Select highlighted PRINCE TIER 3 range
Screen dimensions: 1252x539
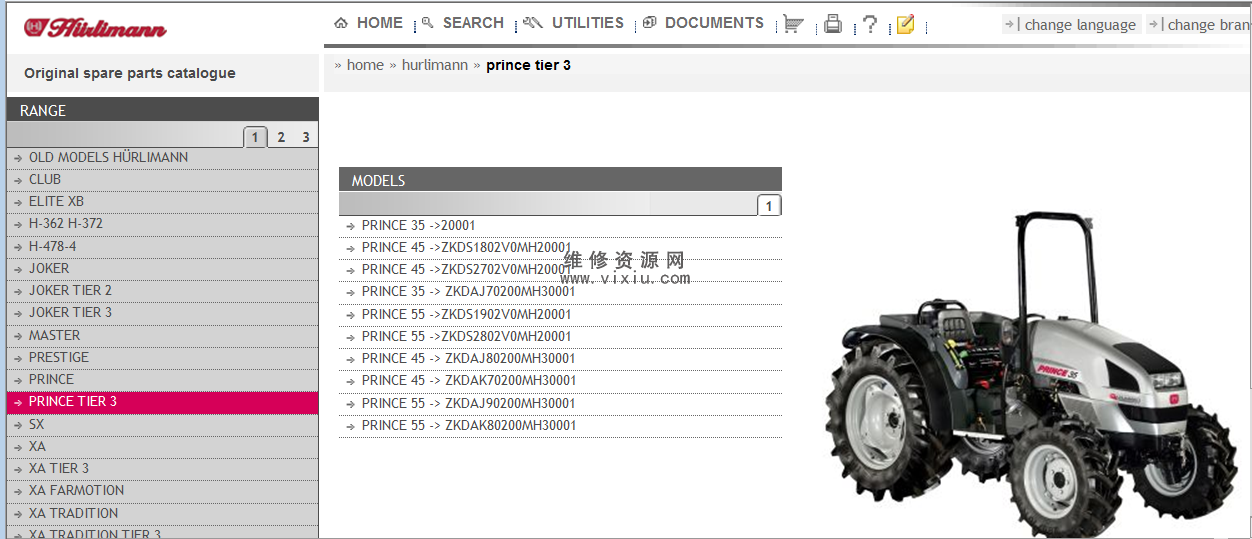pyautogui.click(x=162, y=402)
